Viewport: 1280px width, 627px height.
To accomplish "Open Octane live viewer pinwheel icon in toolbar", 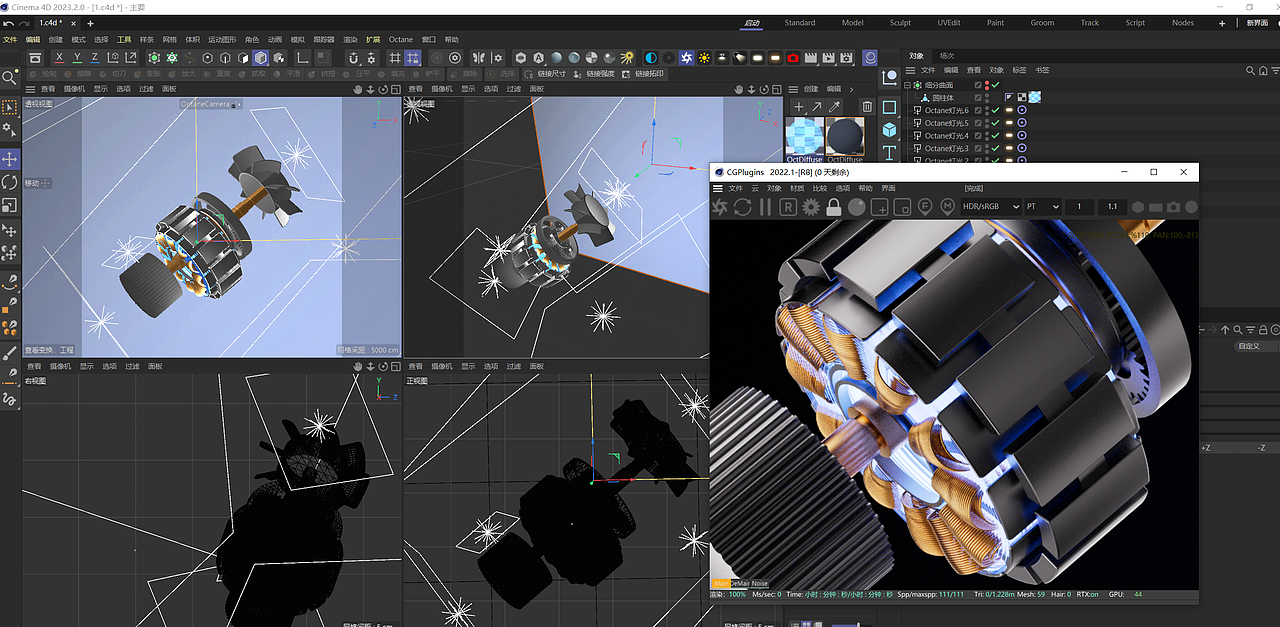I will (686, 58).
